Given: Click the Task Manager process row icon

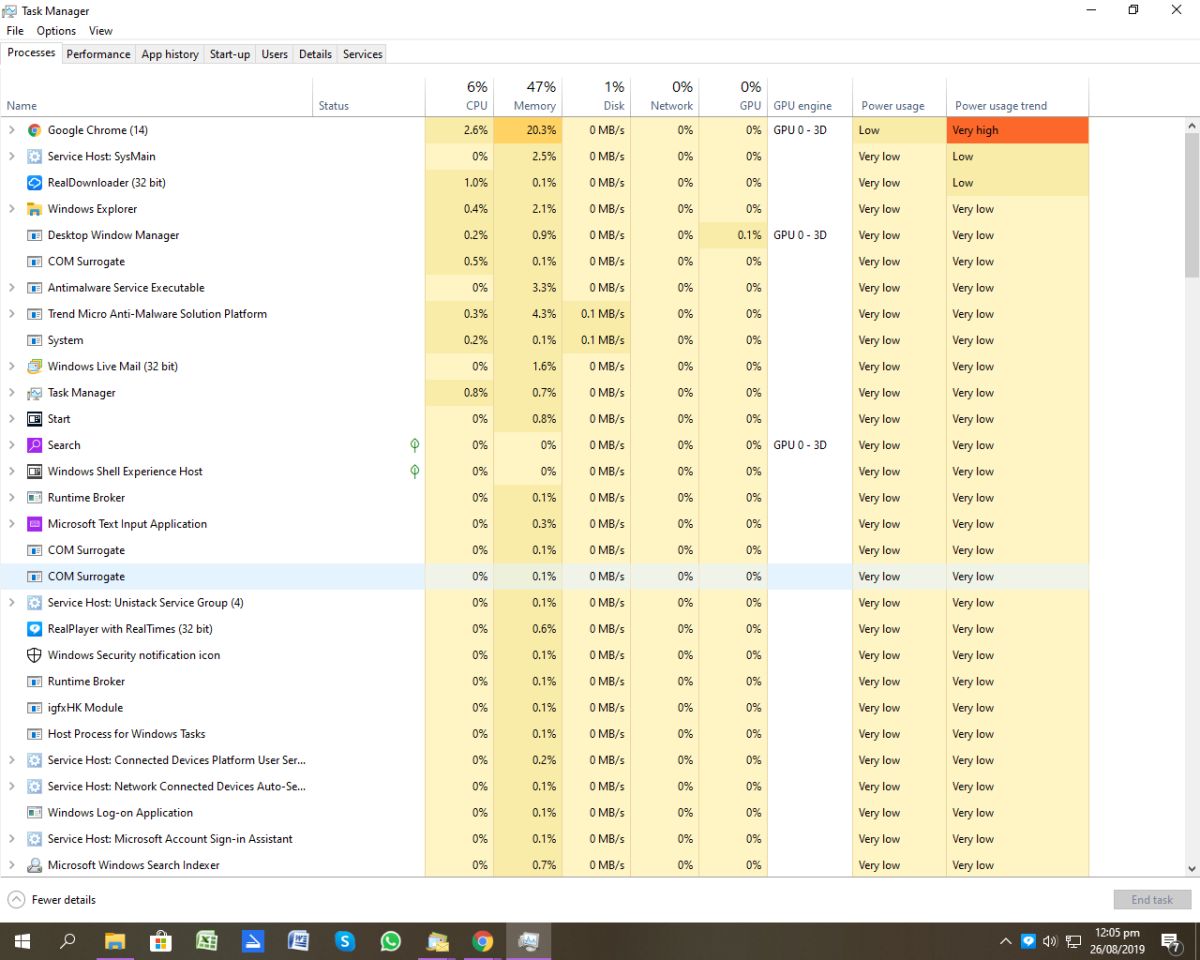Looking at the screenshot, I should (34, 393).
